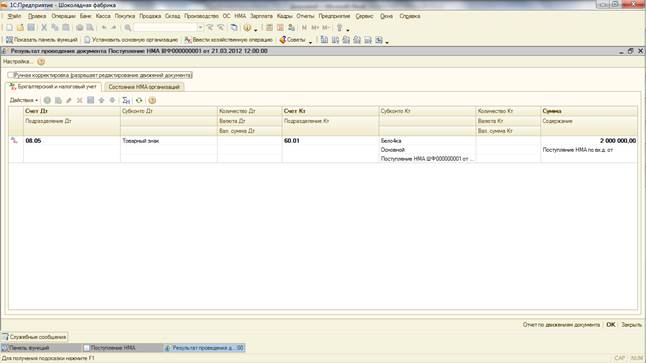Select the Товарный знак cell
The height and width of the screenshot is (363, 646).
169,141
